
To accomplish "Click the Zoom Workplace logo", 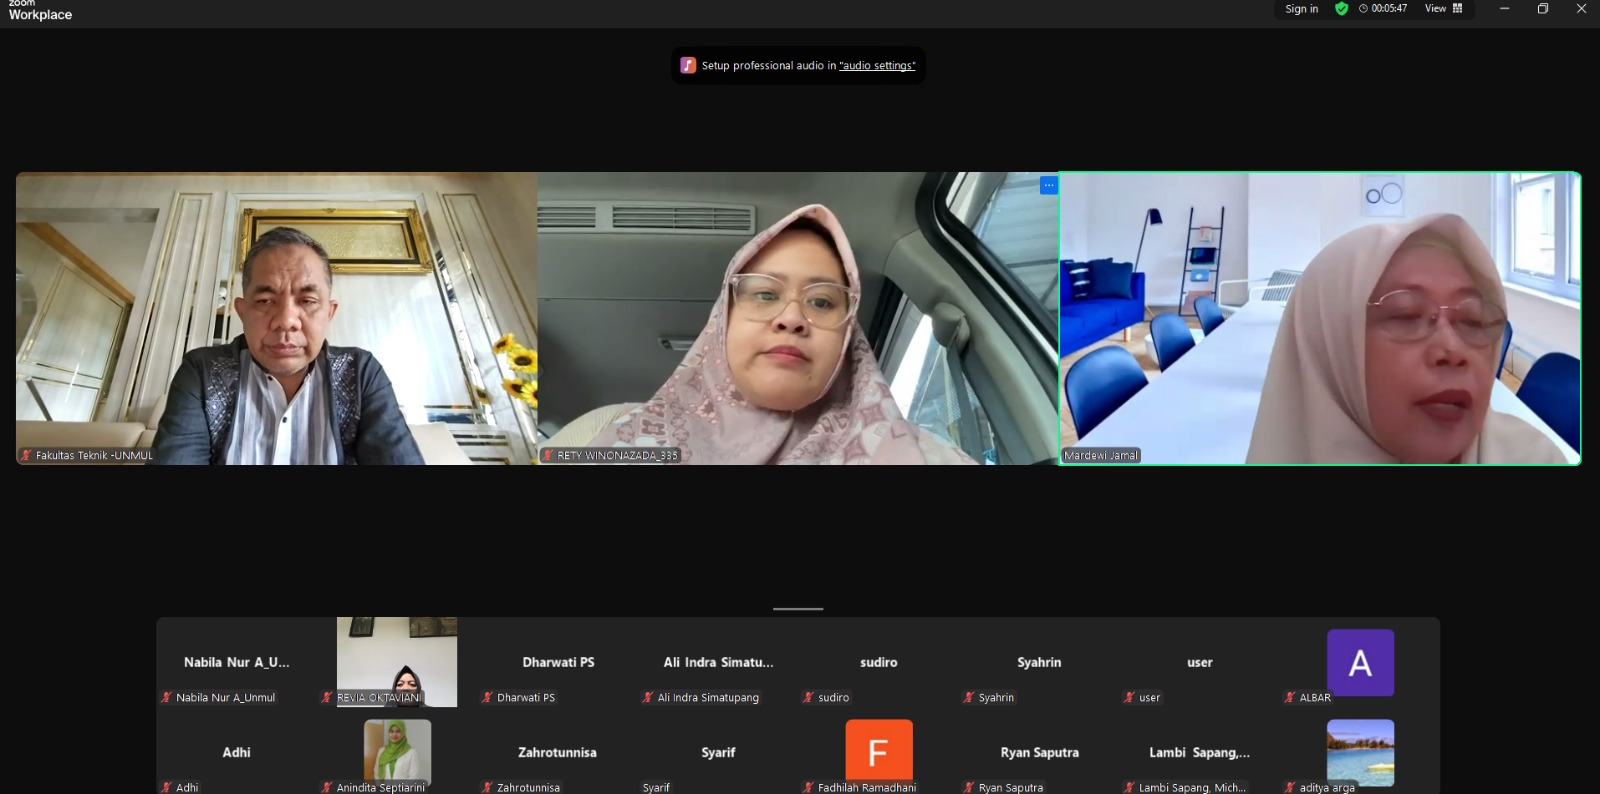I will (x=40, y=11).
